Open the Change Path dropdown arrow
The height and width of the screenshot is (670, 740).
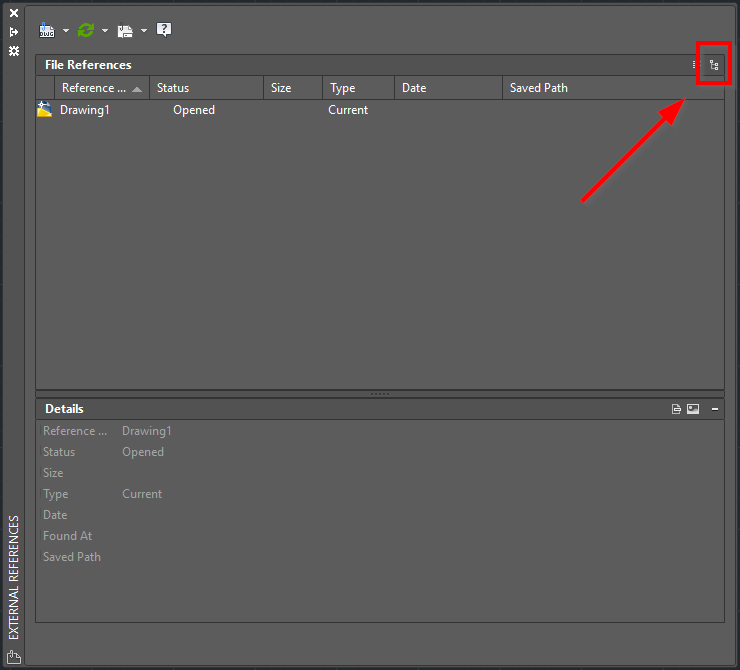tap(144, 31)
